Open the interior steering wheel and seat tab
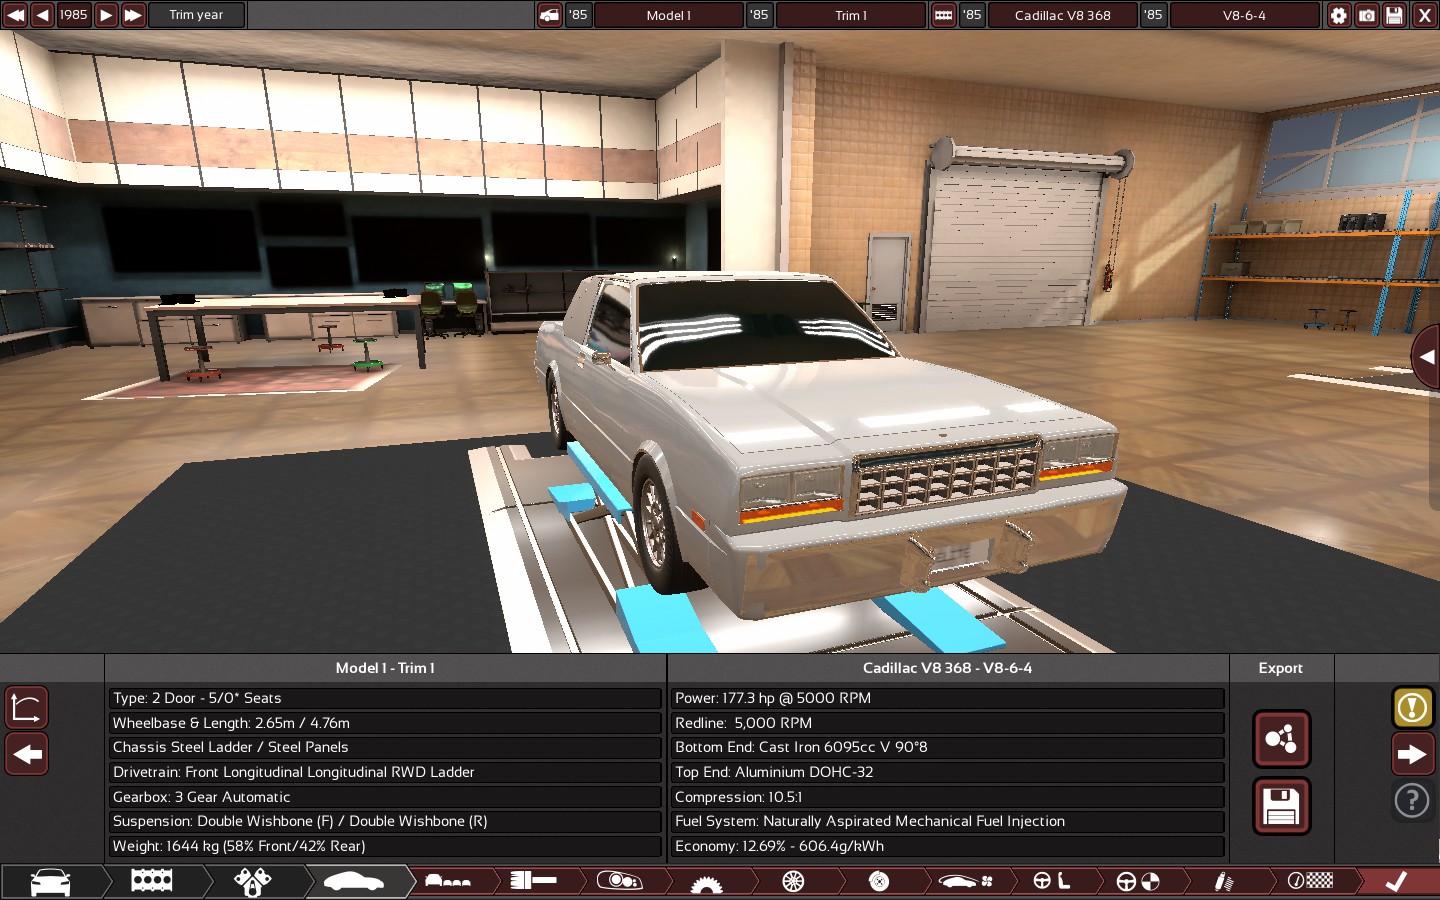 tap(1051, 882)
